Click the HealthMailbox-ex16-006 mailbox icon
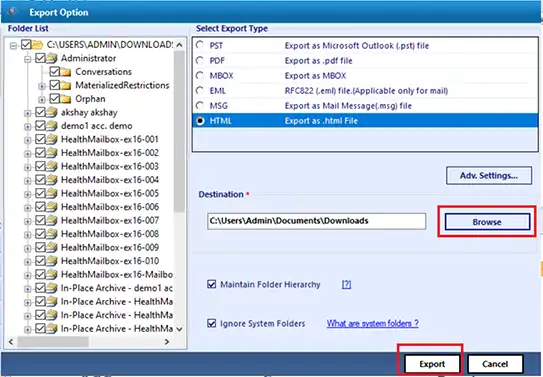The width and height of the screenshot is (543, 377). [52, 207]
